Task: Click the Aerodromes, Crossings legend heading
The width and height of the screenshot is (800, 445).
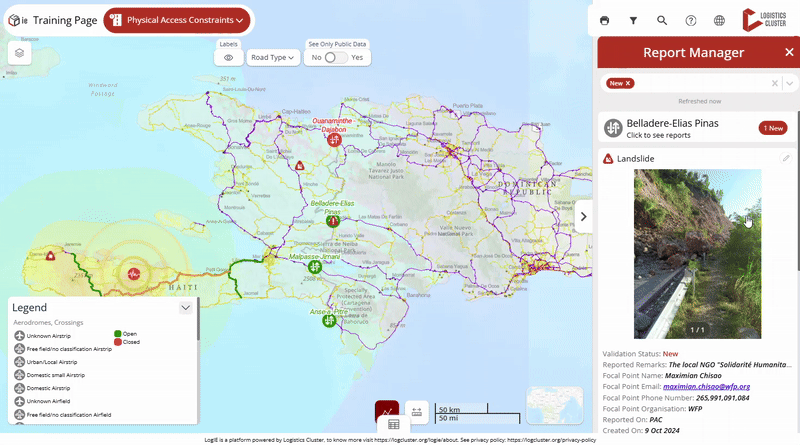Action: (48, 323)
